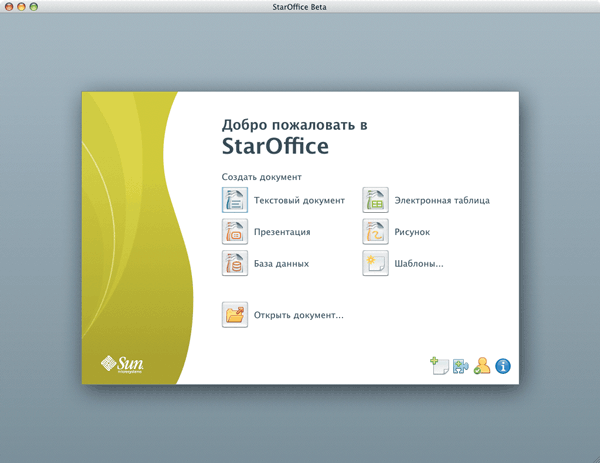Click the Текстовый документ icon

(x=235, y=200)
